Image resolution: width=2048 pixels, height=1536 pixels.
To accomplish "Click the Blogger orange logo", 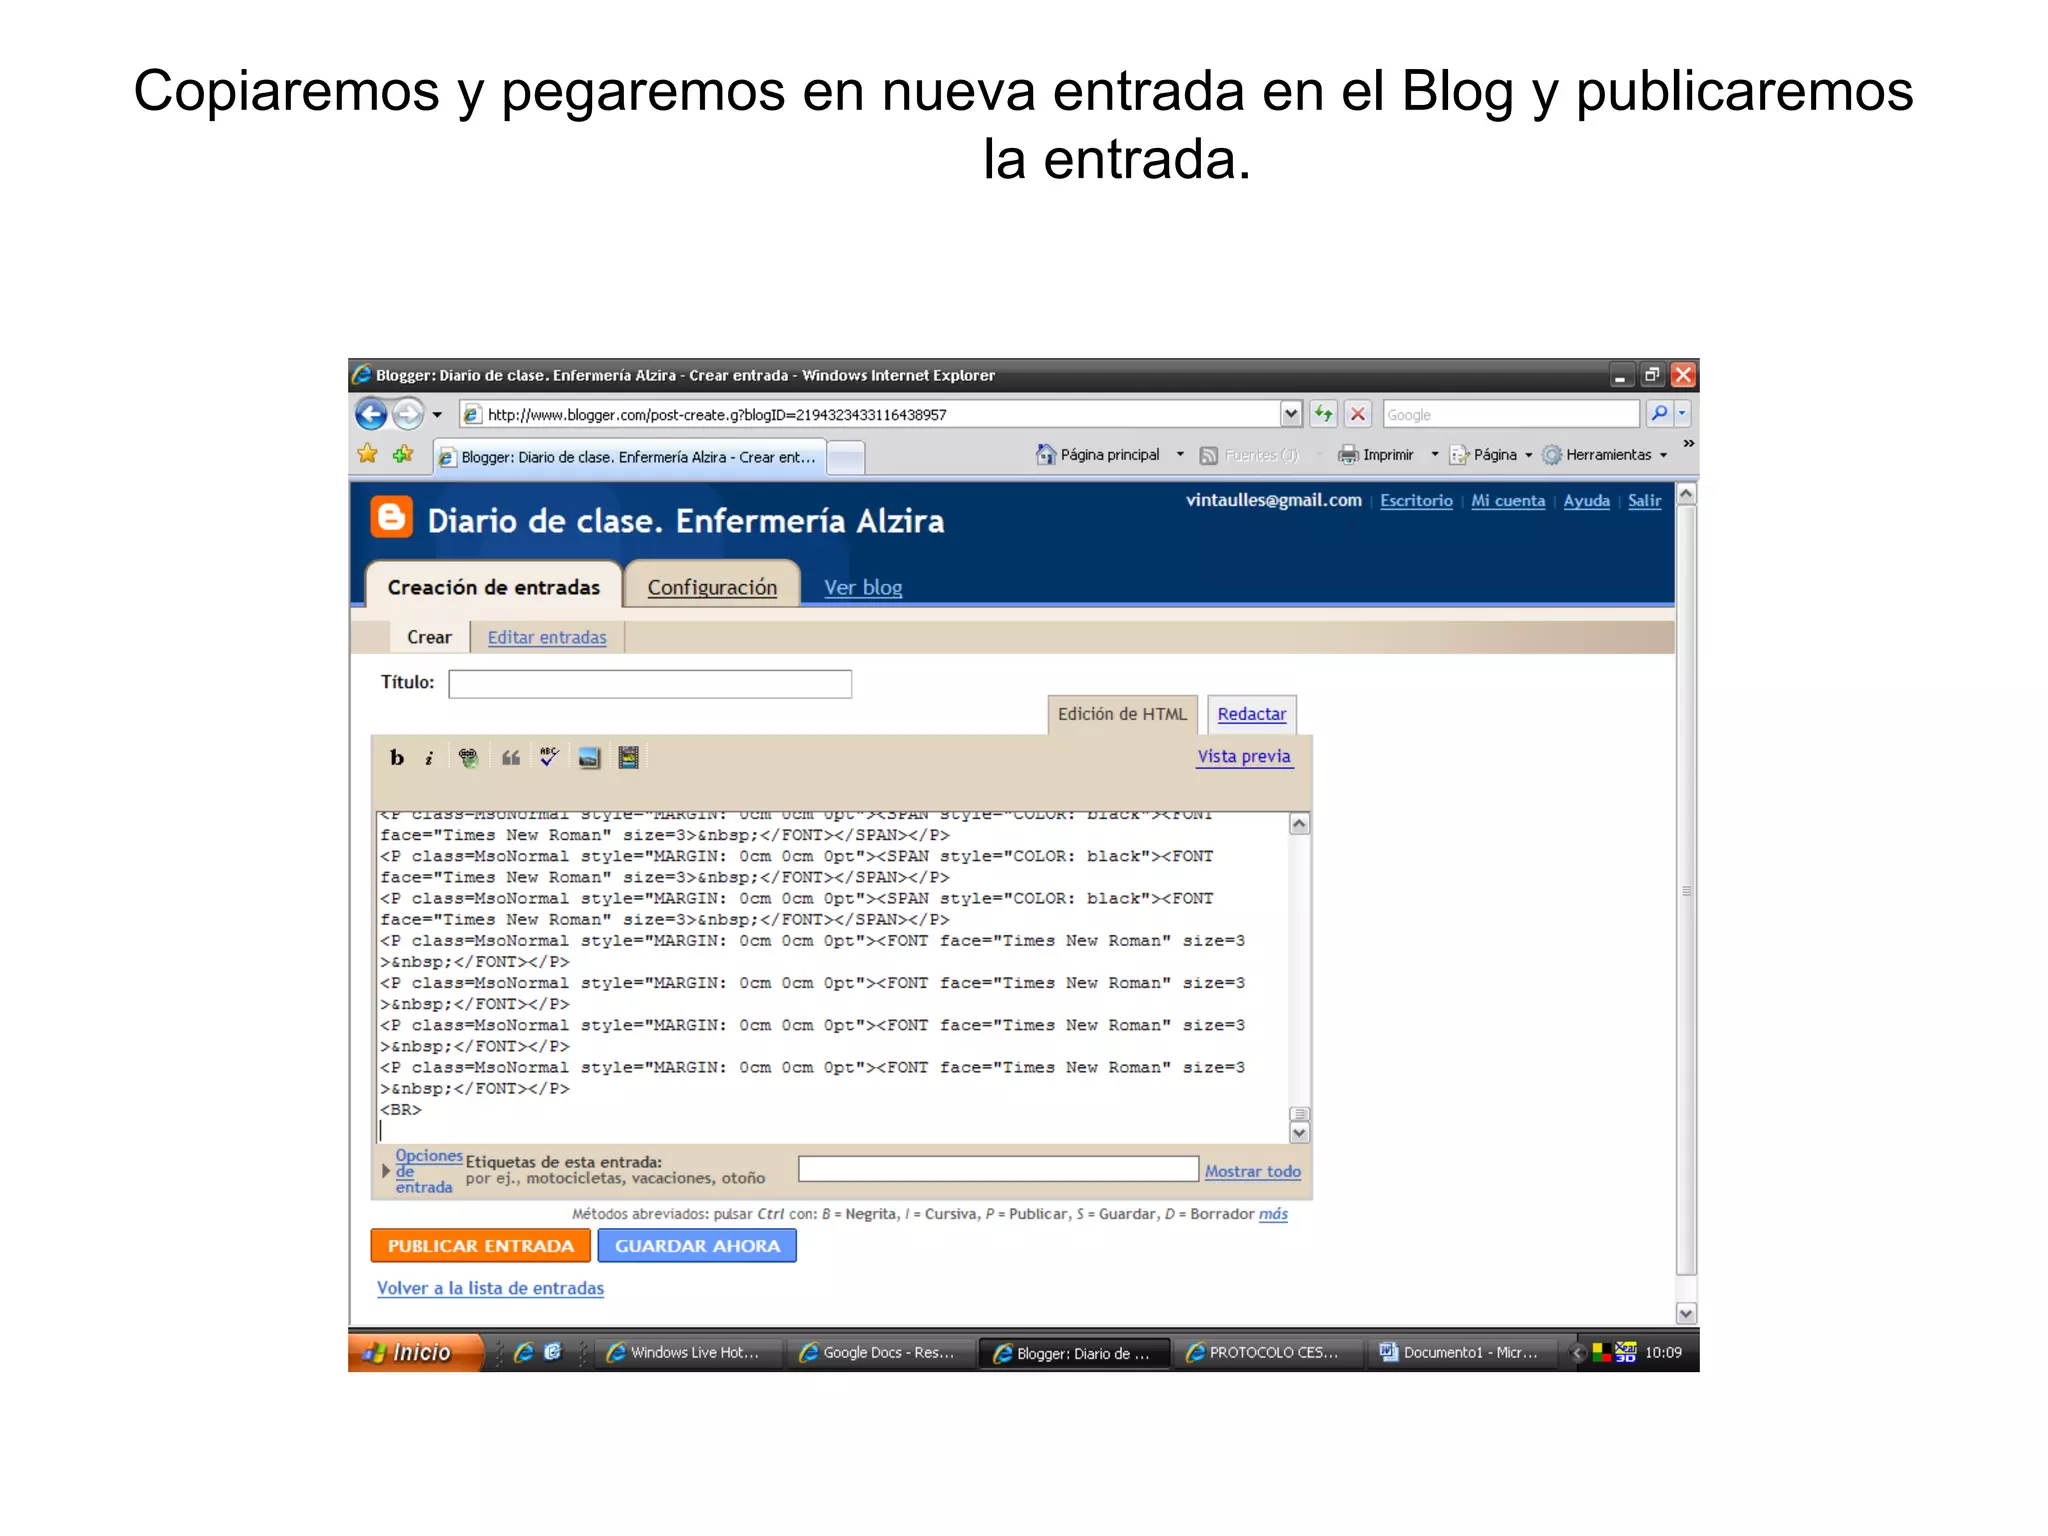I will click(x=391, y=518).
